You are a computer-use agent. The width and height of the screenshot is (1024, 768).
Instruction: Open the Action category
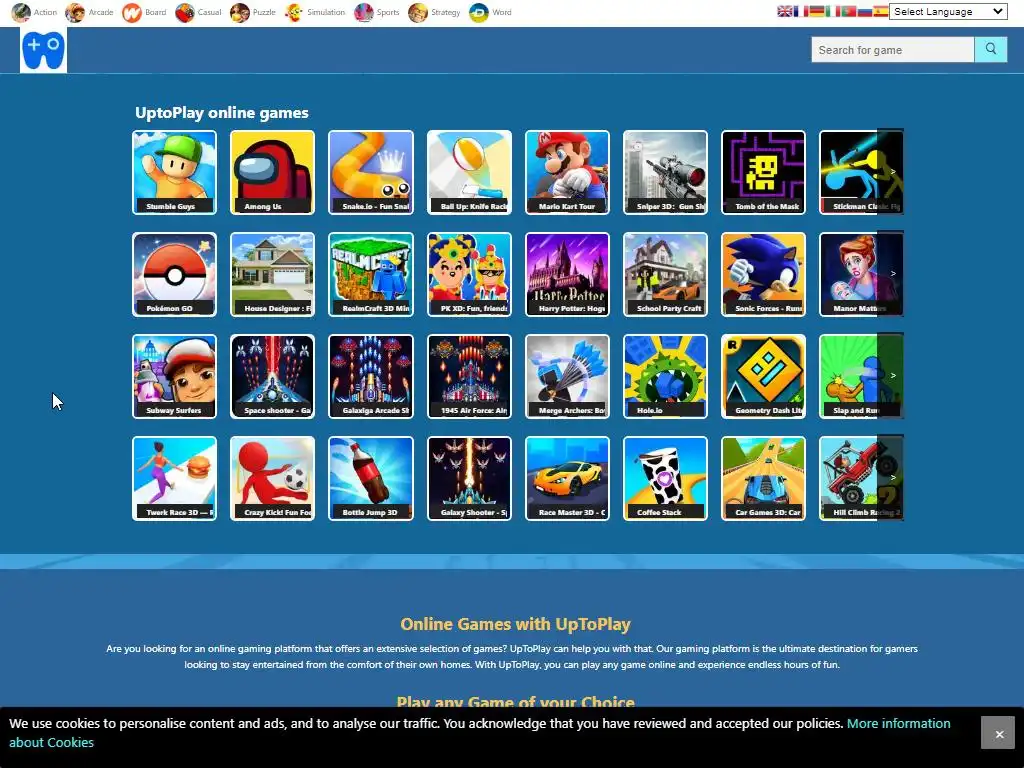coord(35,12)
